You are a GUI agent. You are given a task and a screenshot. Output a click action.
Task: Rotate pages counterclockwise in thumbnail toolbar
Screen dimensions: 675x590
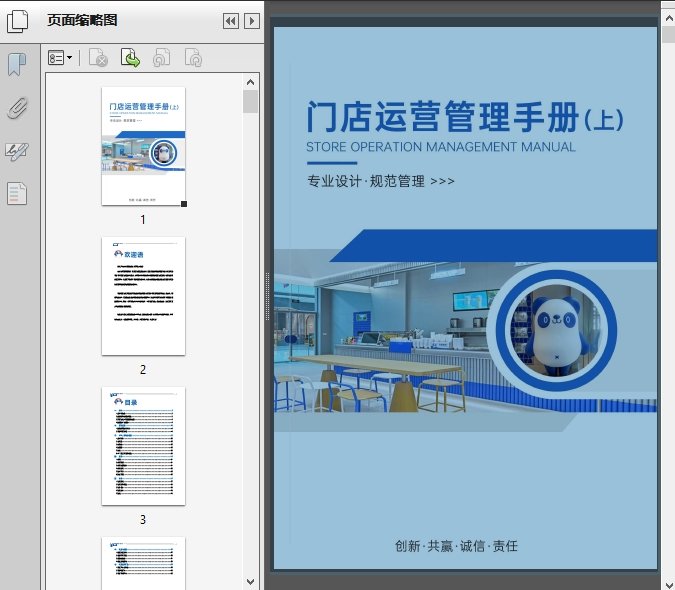161,58
